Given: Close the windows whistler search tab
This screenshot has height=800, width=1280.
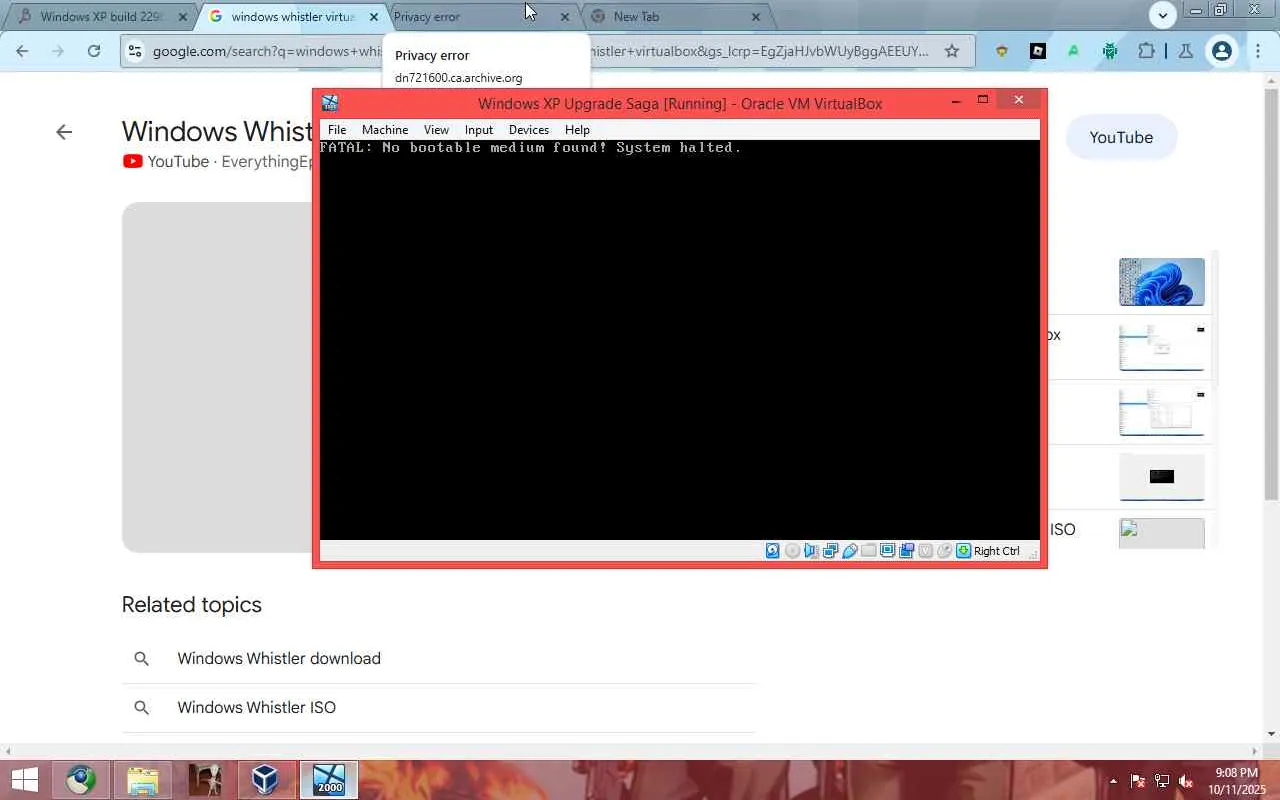Looking at the screenshot, I should click(374, 17).
